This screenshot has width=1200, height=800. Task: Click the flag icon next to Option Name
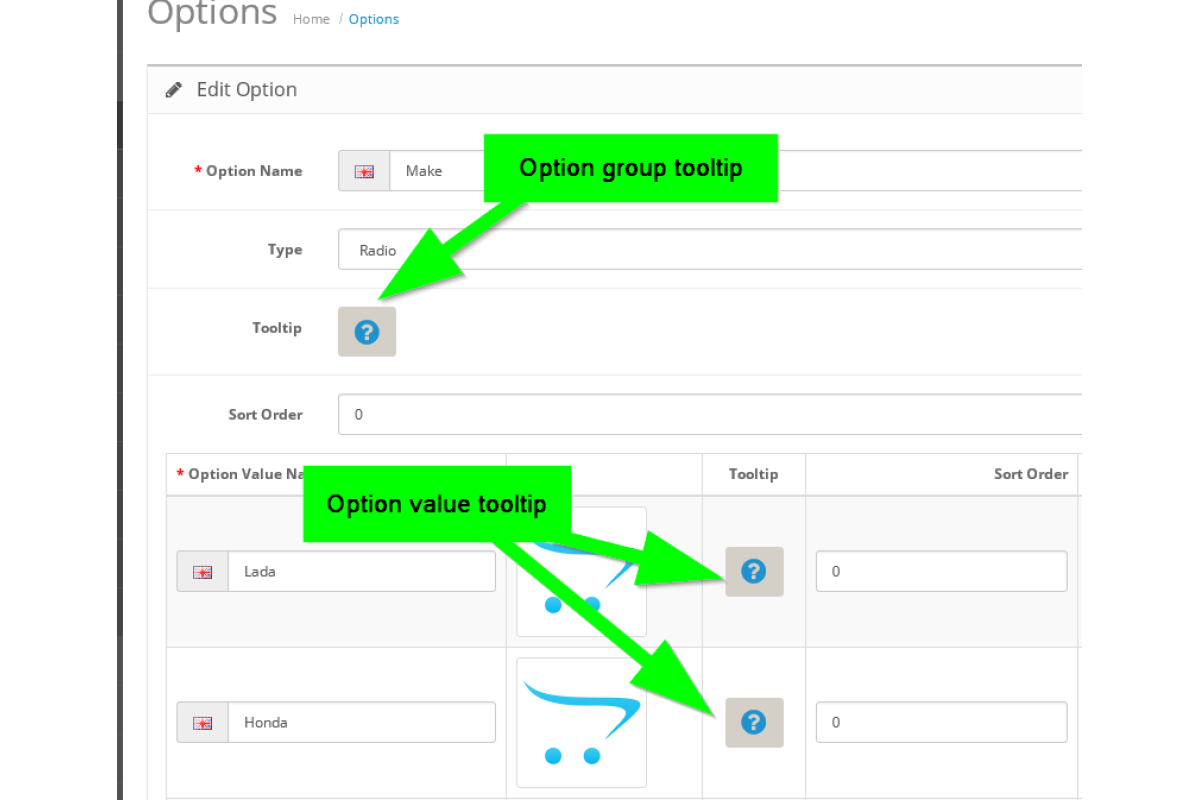364,171
